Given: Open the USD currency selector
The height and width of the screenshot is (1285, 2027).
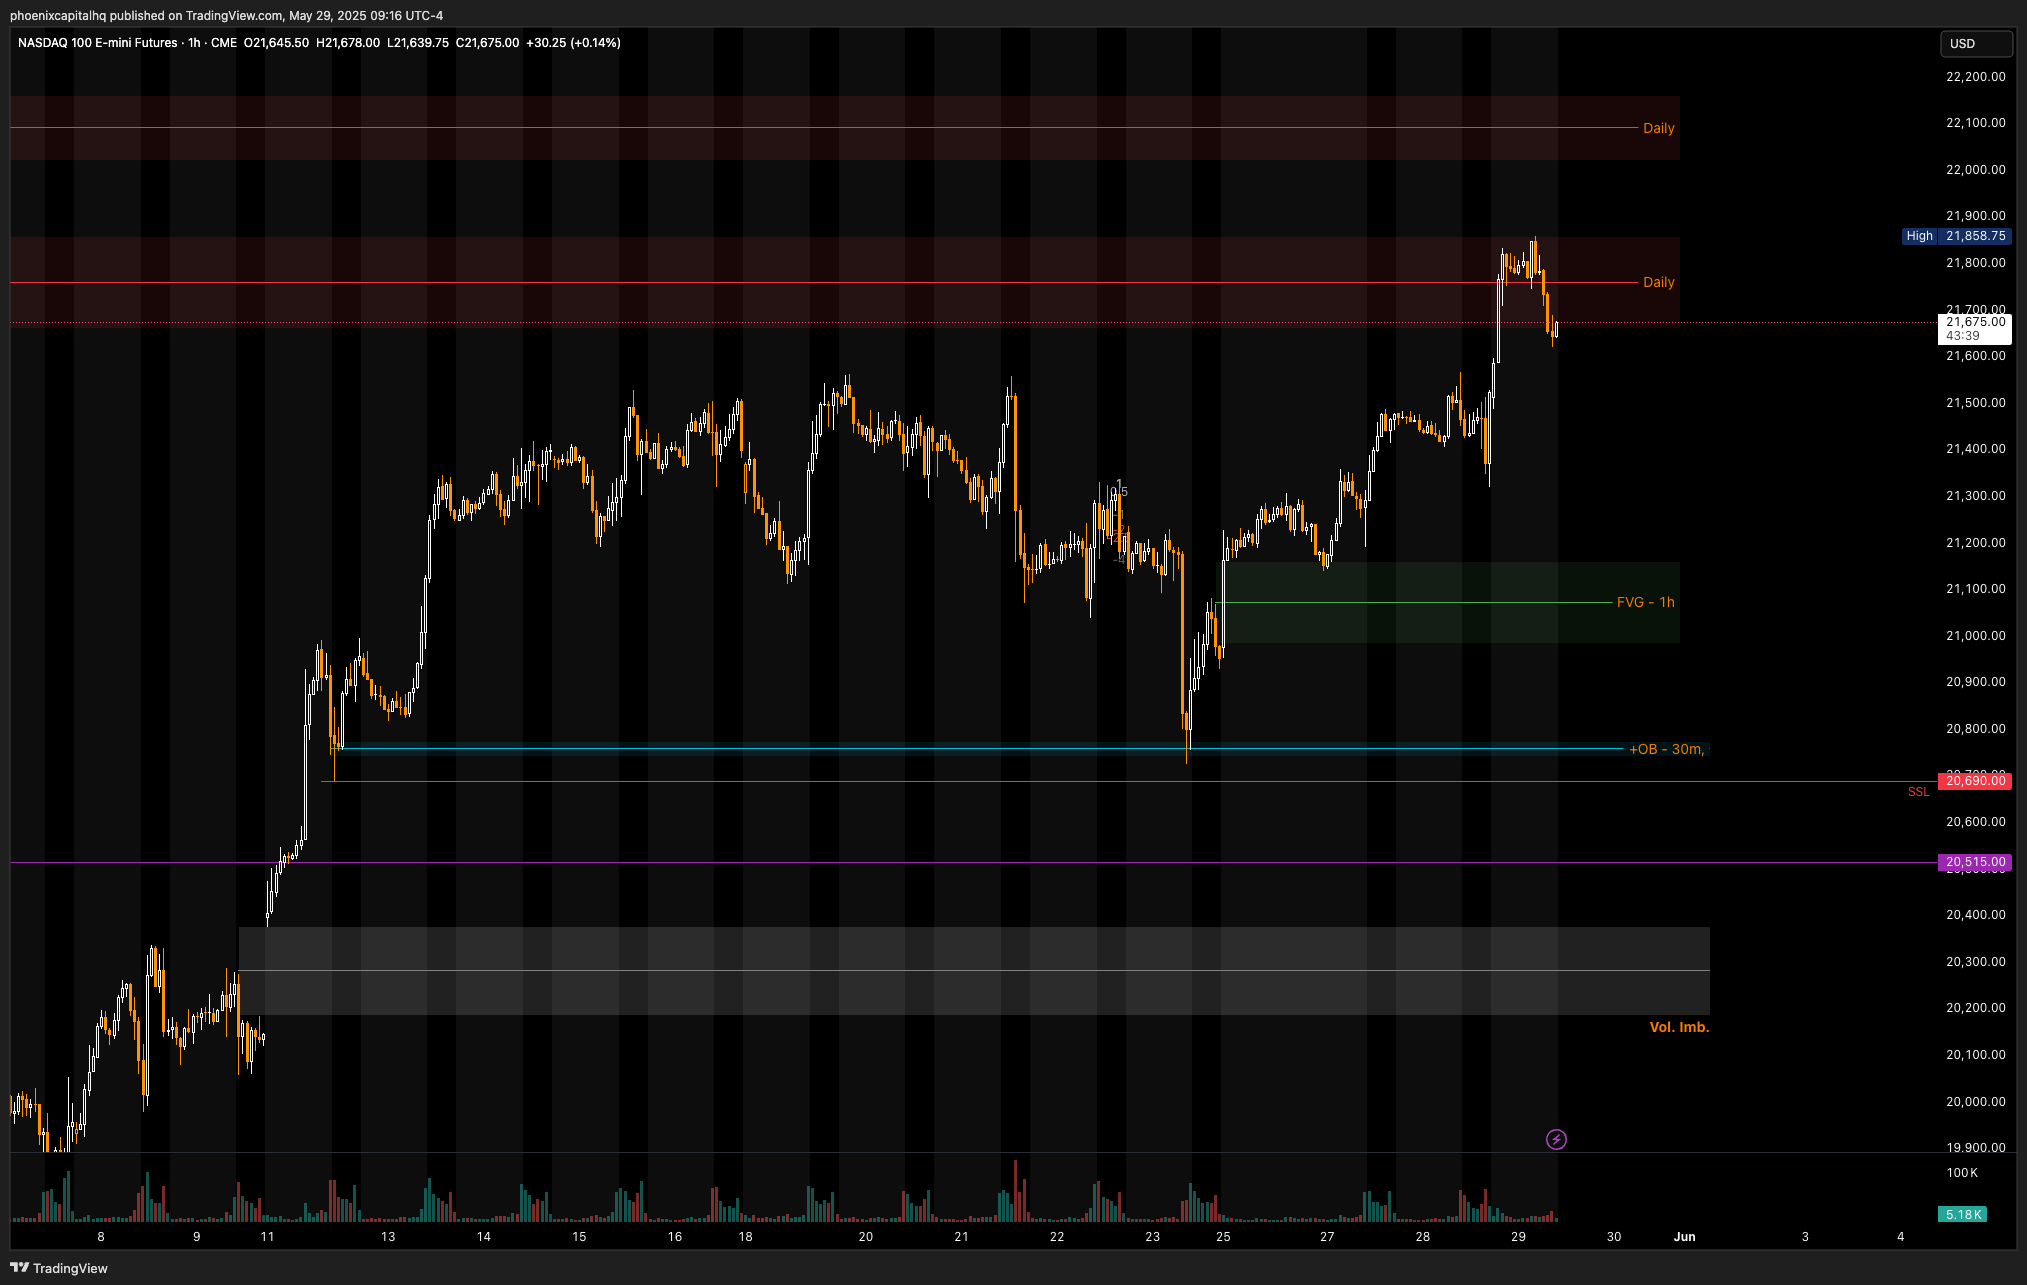Looking at the screenshot, I should (x=1975, y=43).
